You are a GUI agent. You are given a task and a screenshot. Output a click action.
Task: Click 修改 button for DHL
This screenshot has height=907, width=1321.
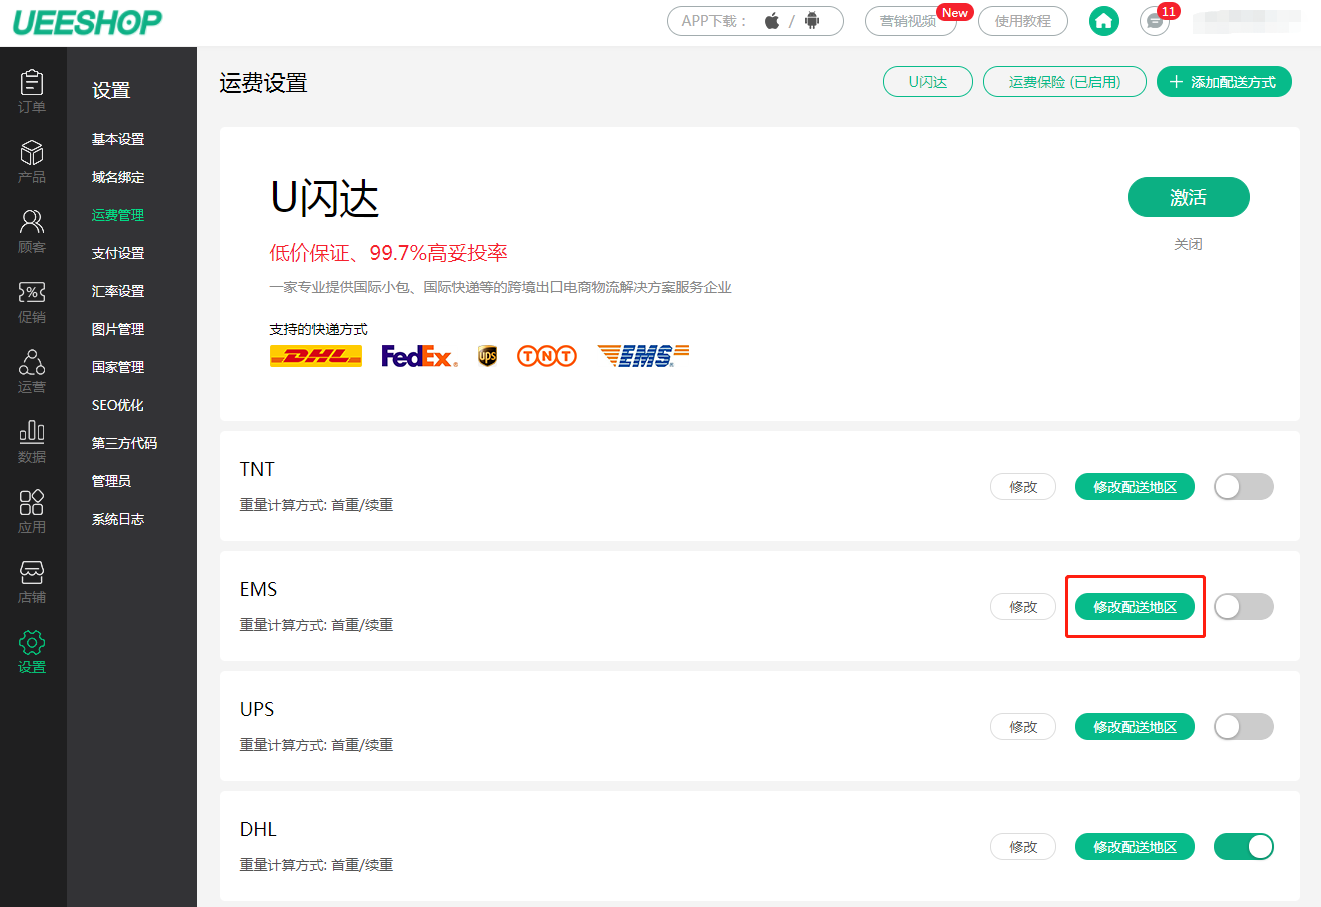point(1023,847)
